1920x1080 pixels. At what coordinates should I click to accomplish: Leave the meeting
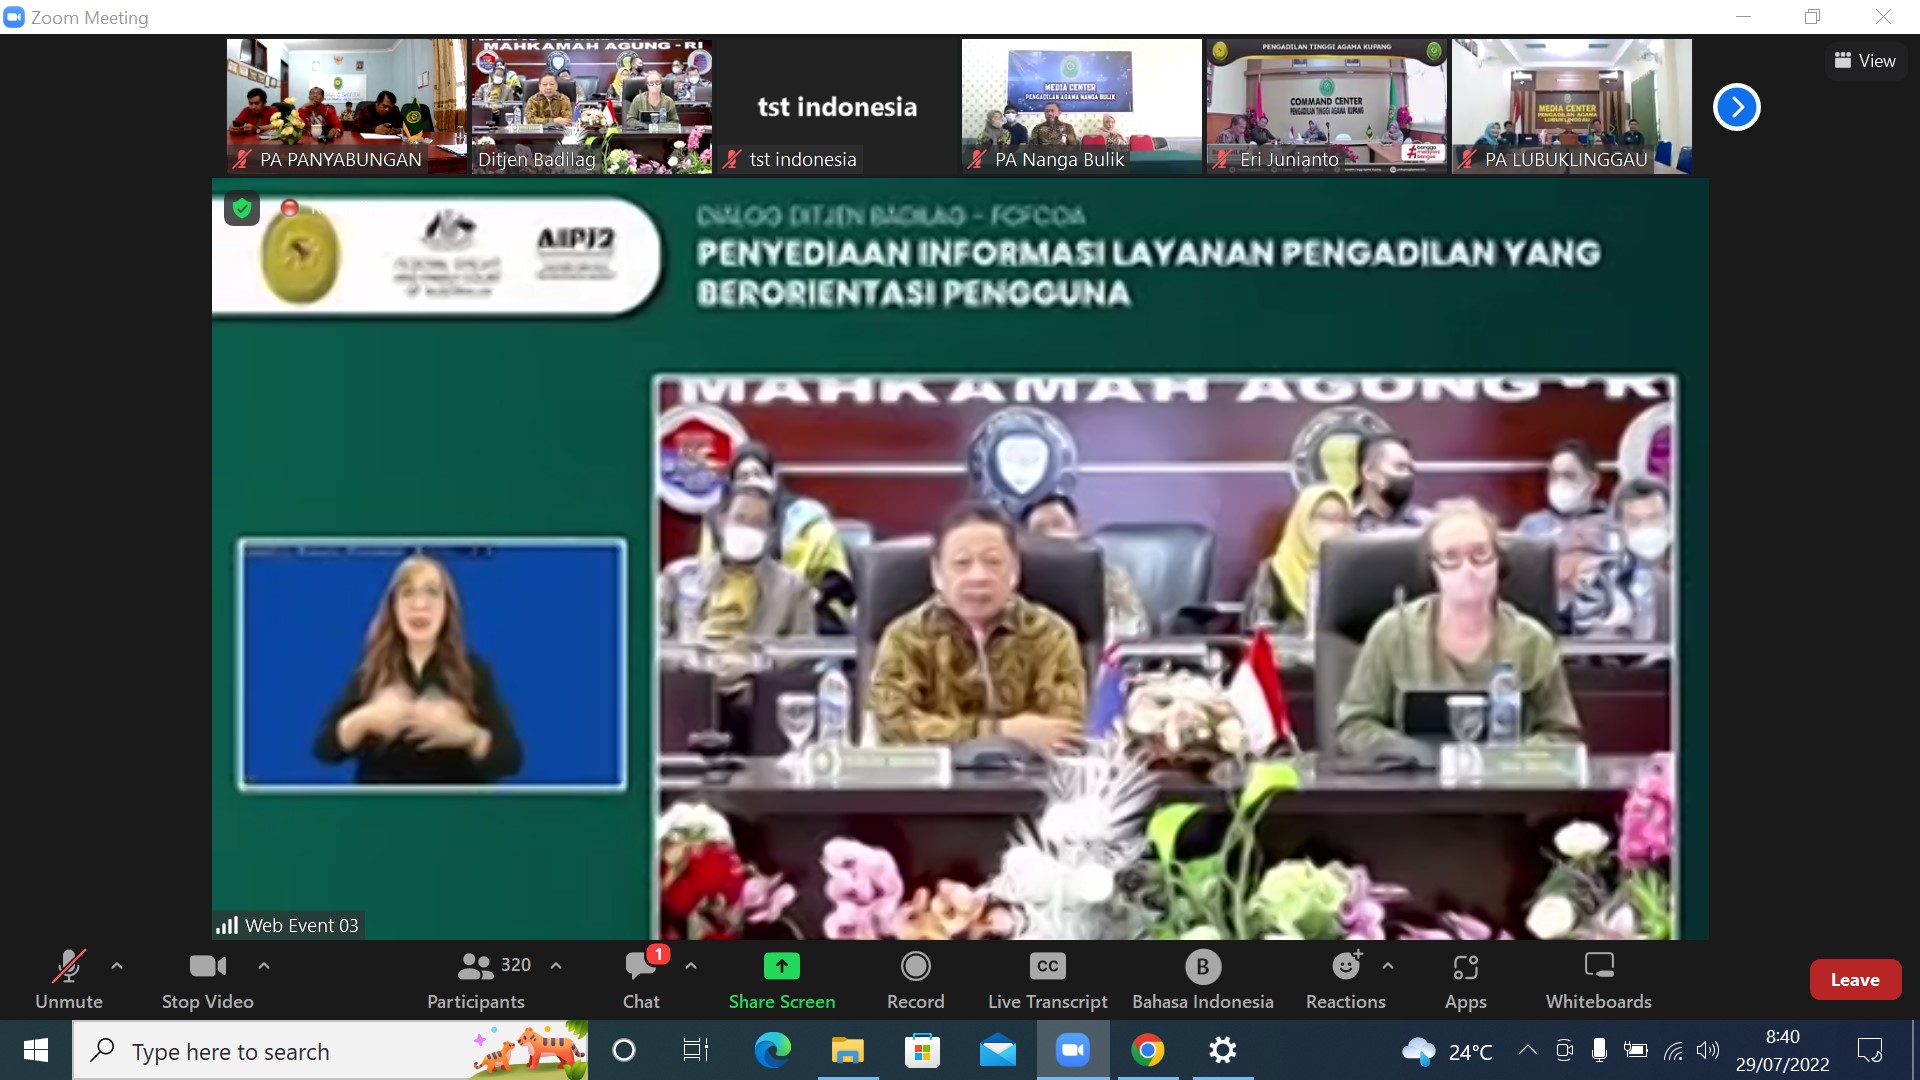tap(1854, 979)
